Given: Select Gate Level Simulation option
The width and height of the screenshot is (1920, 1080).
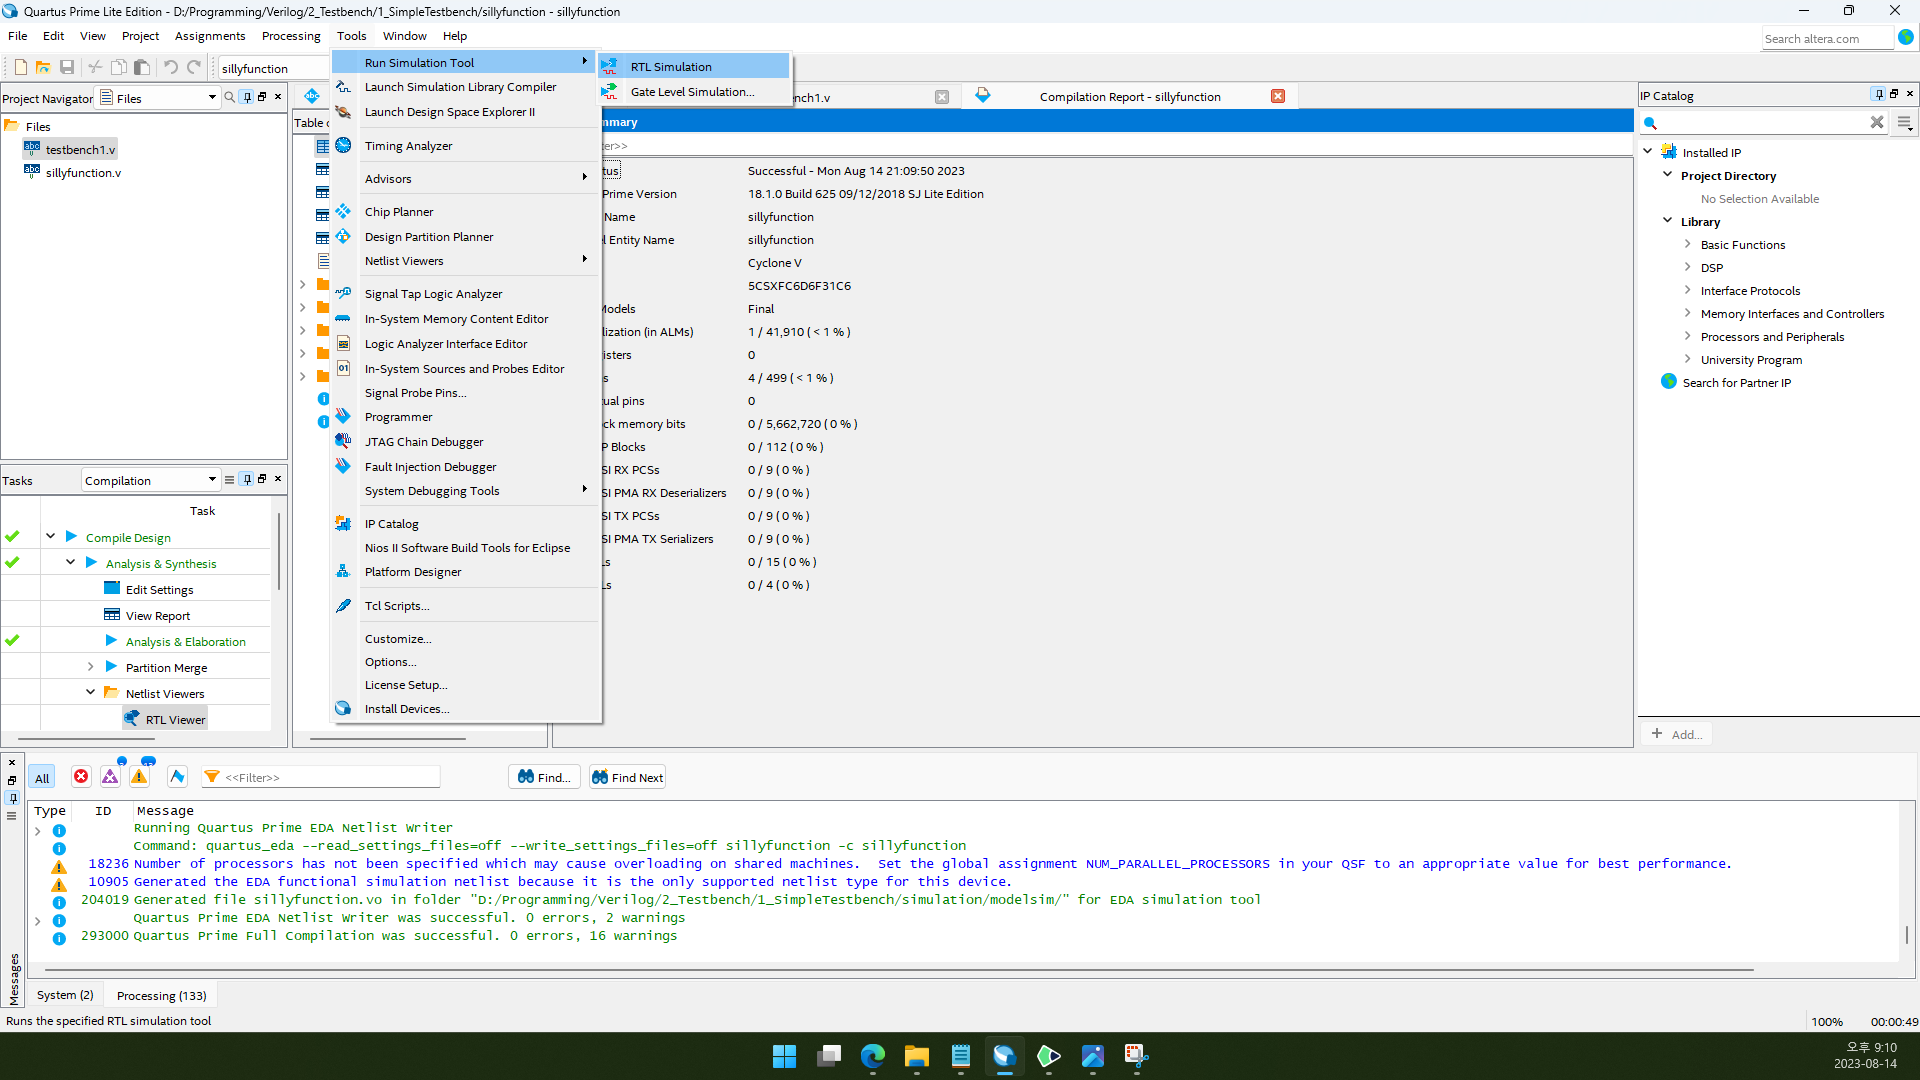Looking at the screenshot, I should (x=691, y=91).
